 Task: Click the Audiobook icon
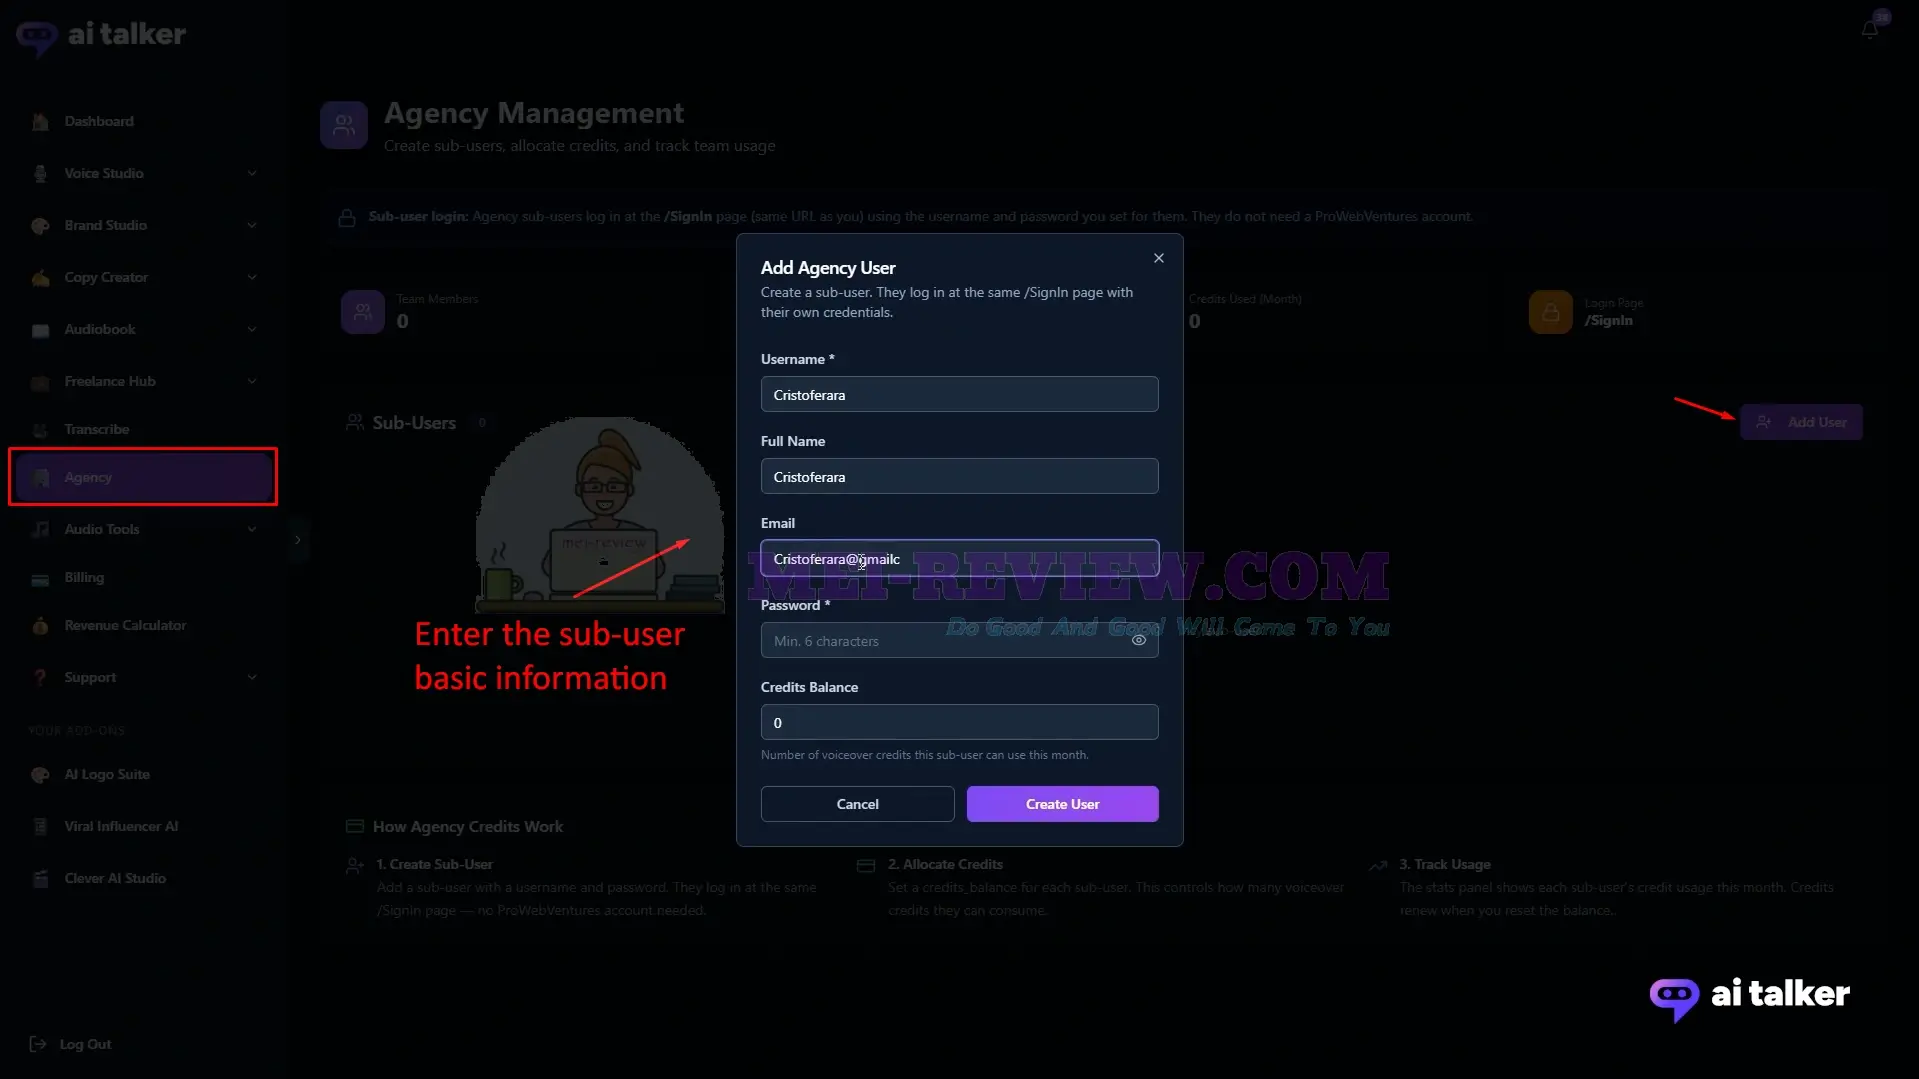click(x=40, y=329)
